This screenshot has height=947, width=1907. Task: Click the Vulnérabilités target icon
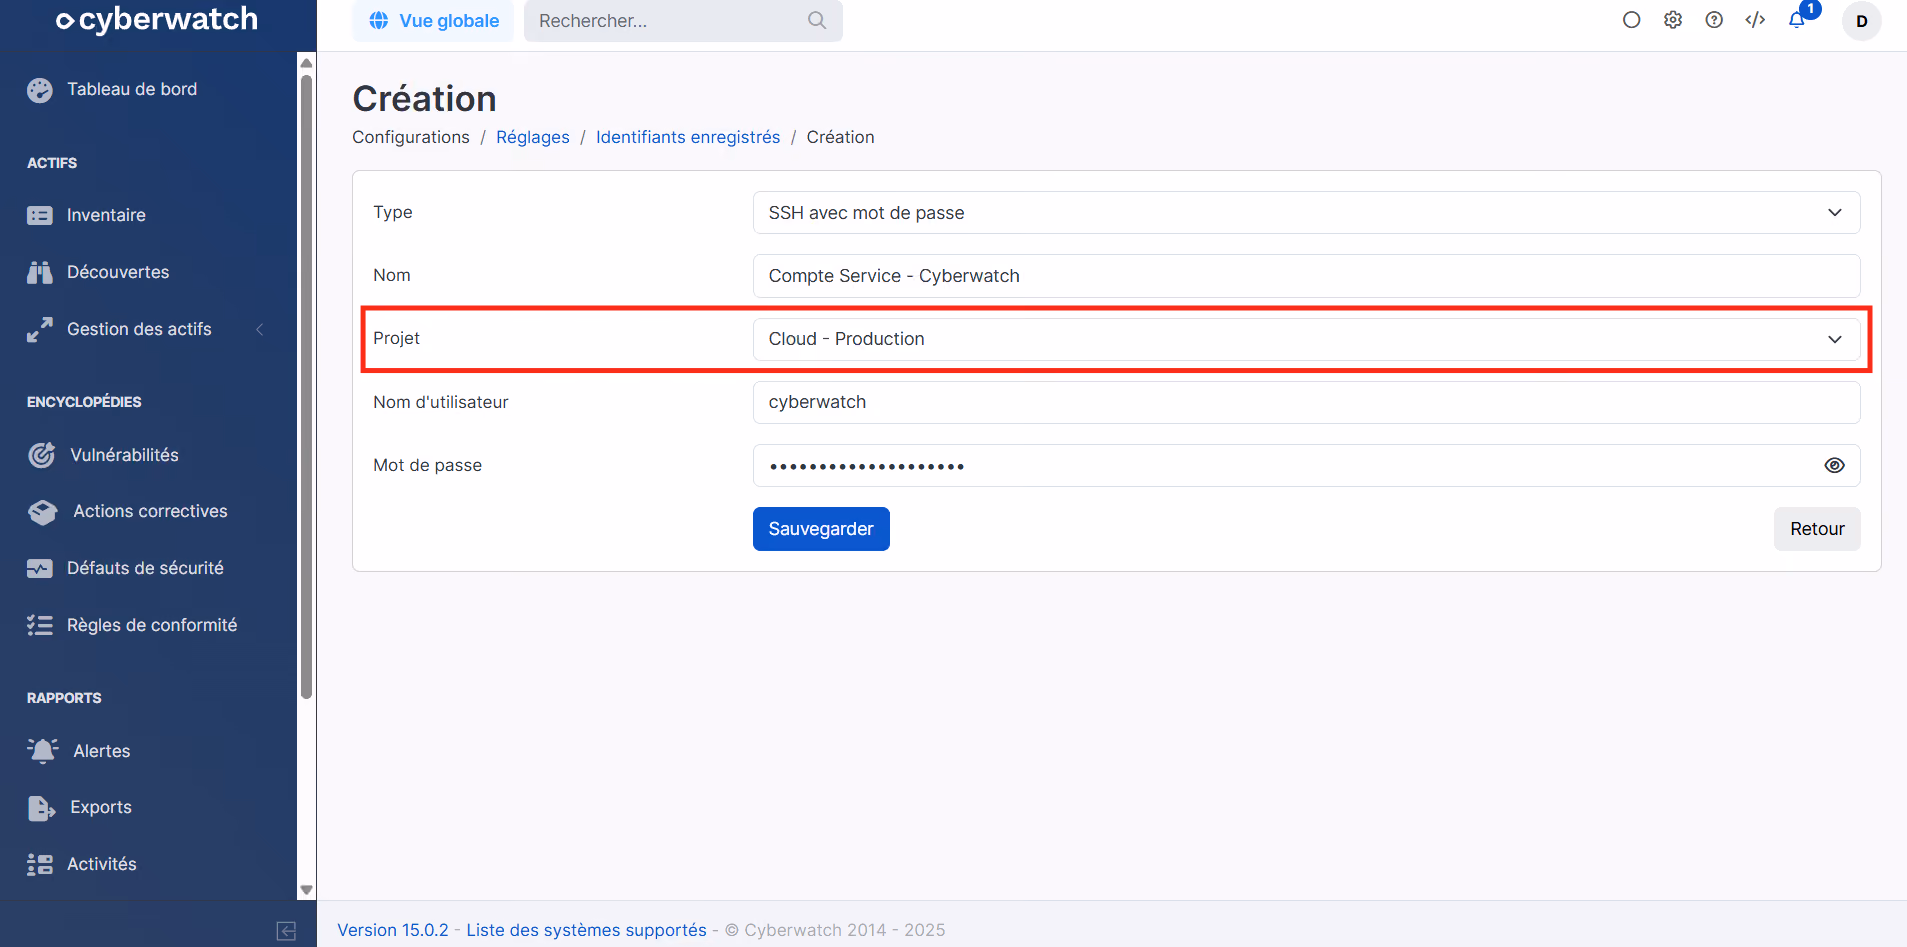click(41, 455)
